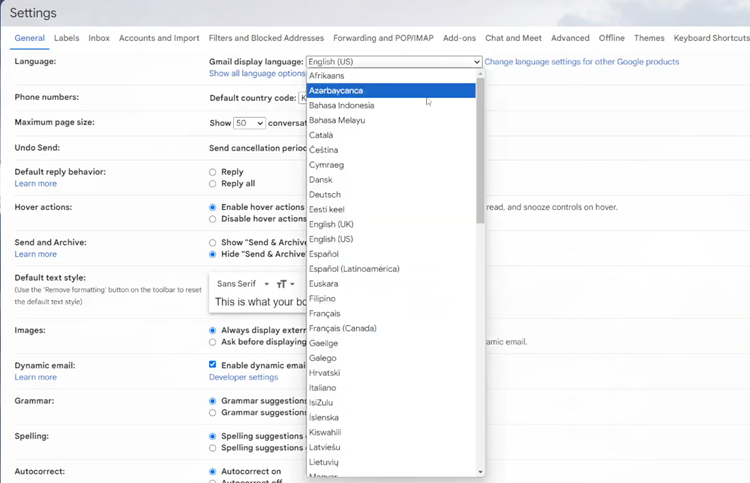Click the Gmail display language combo box
Viewport: 750px width, 483px height.
394,62
